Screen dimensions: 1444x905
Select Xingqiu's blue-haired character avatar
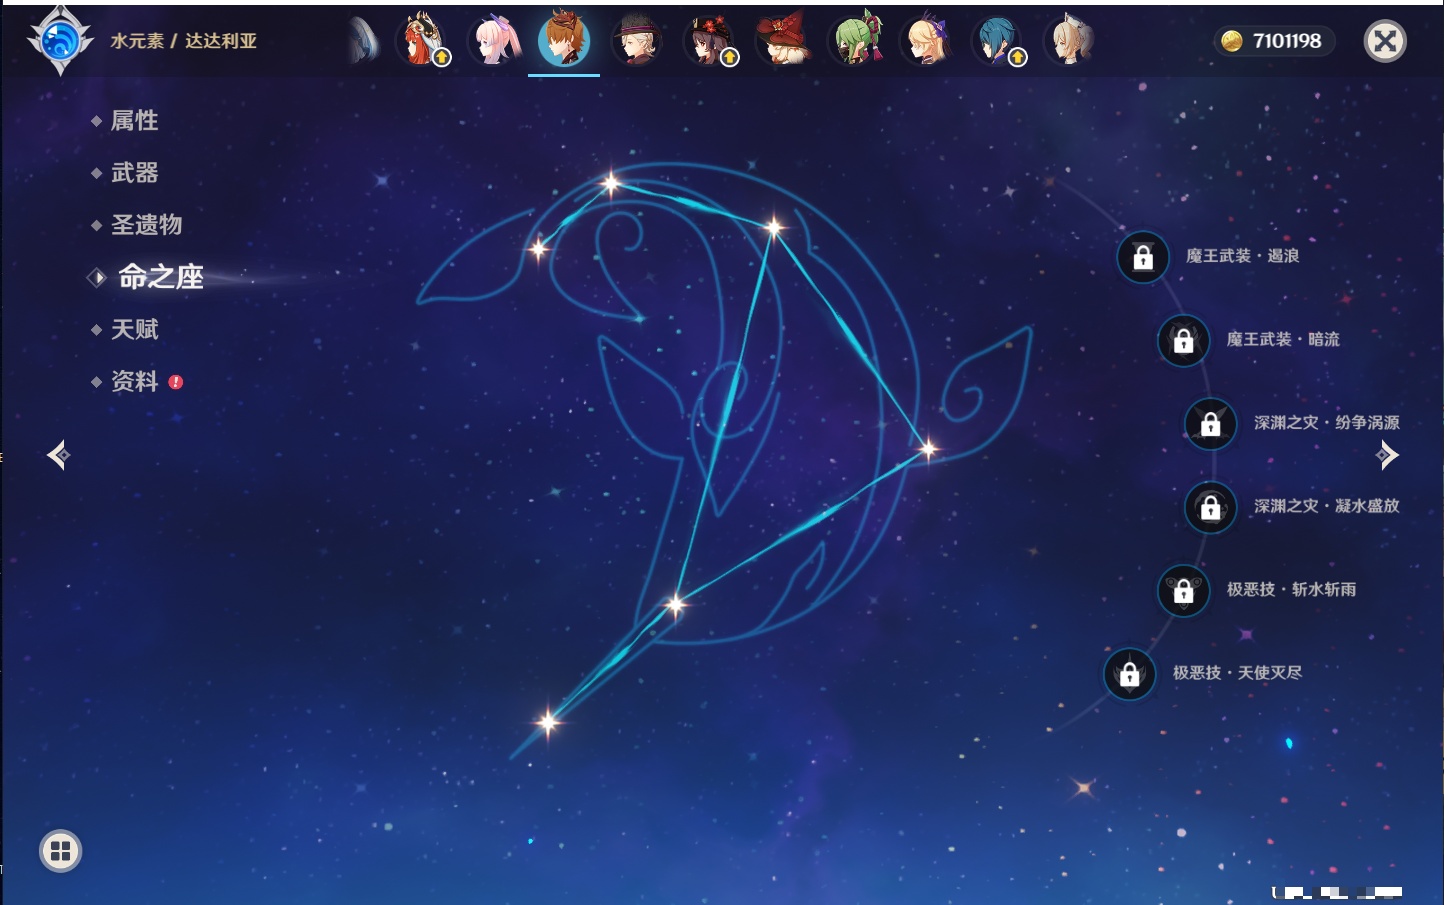[998, 41]
